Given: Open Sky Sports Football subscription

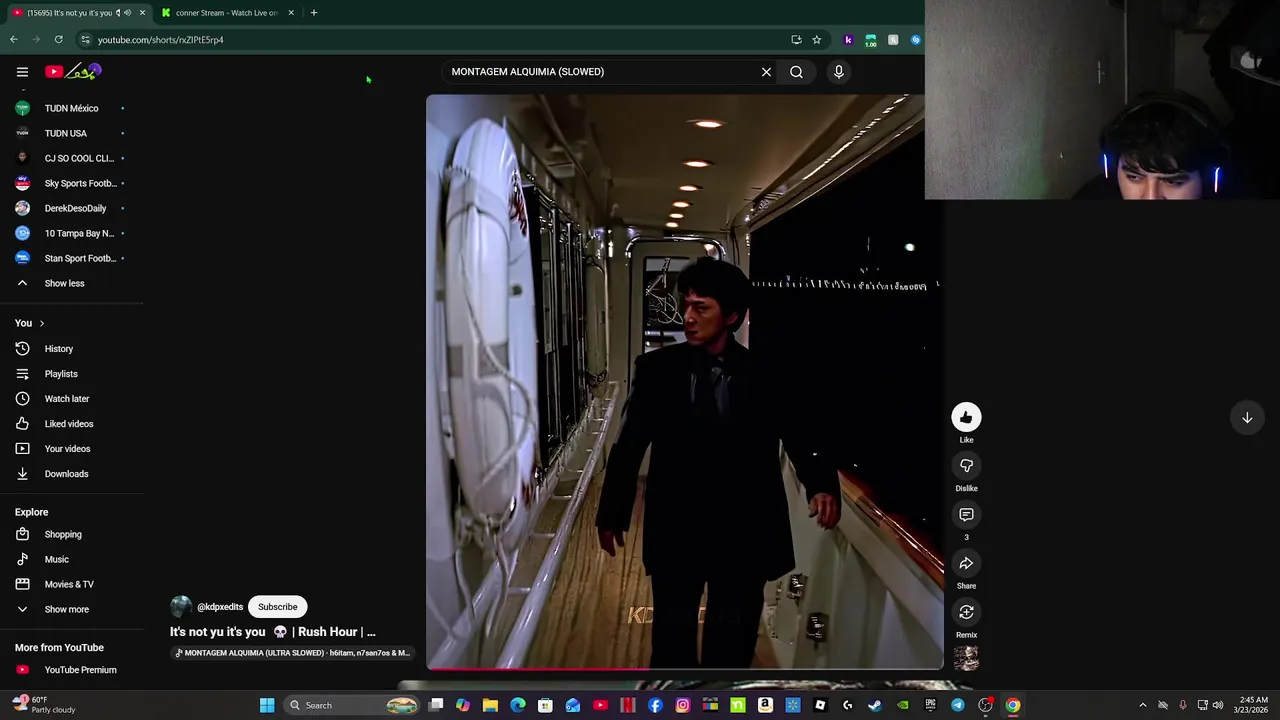Looking at the screenshot, I should [x=71, y=183].
